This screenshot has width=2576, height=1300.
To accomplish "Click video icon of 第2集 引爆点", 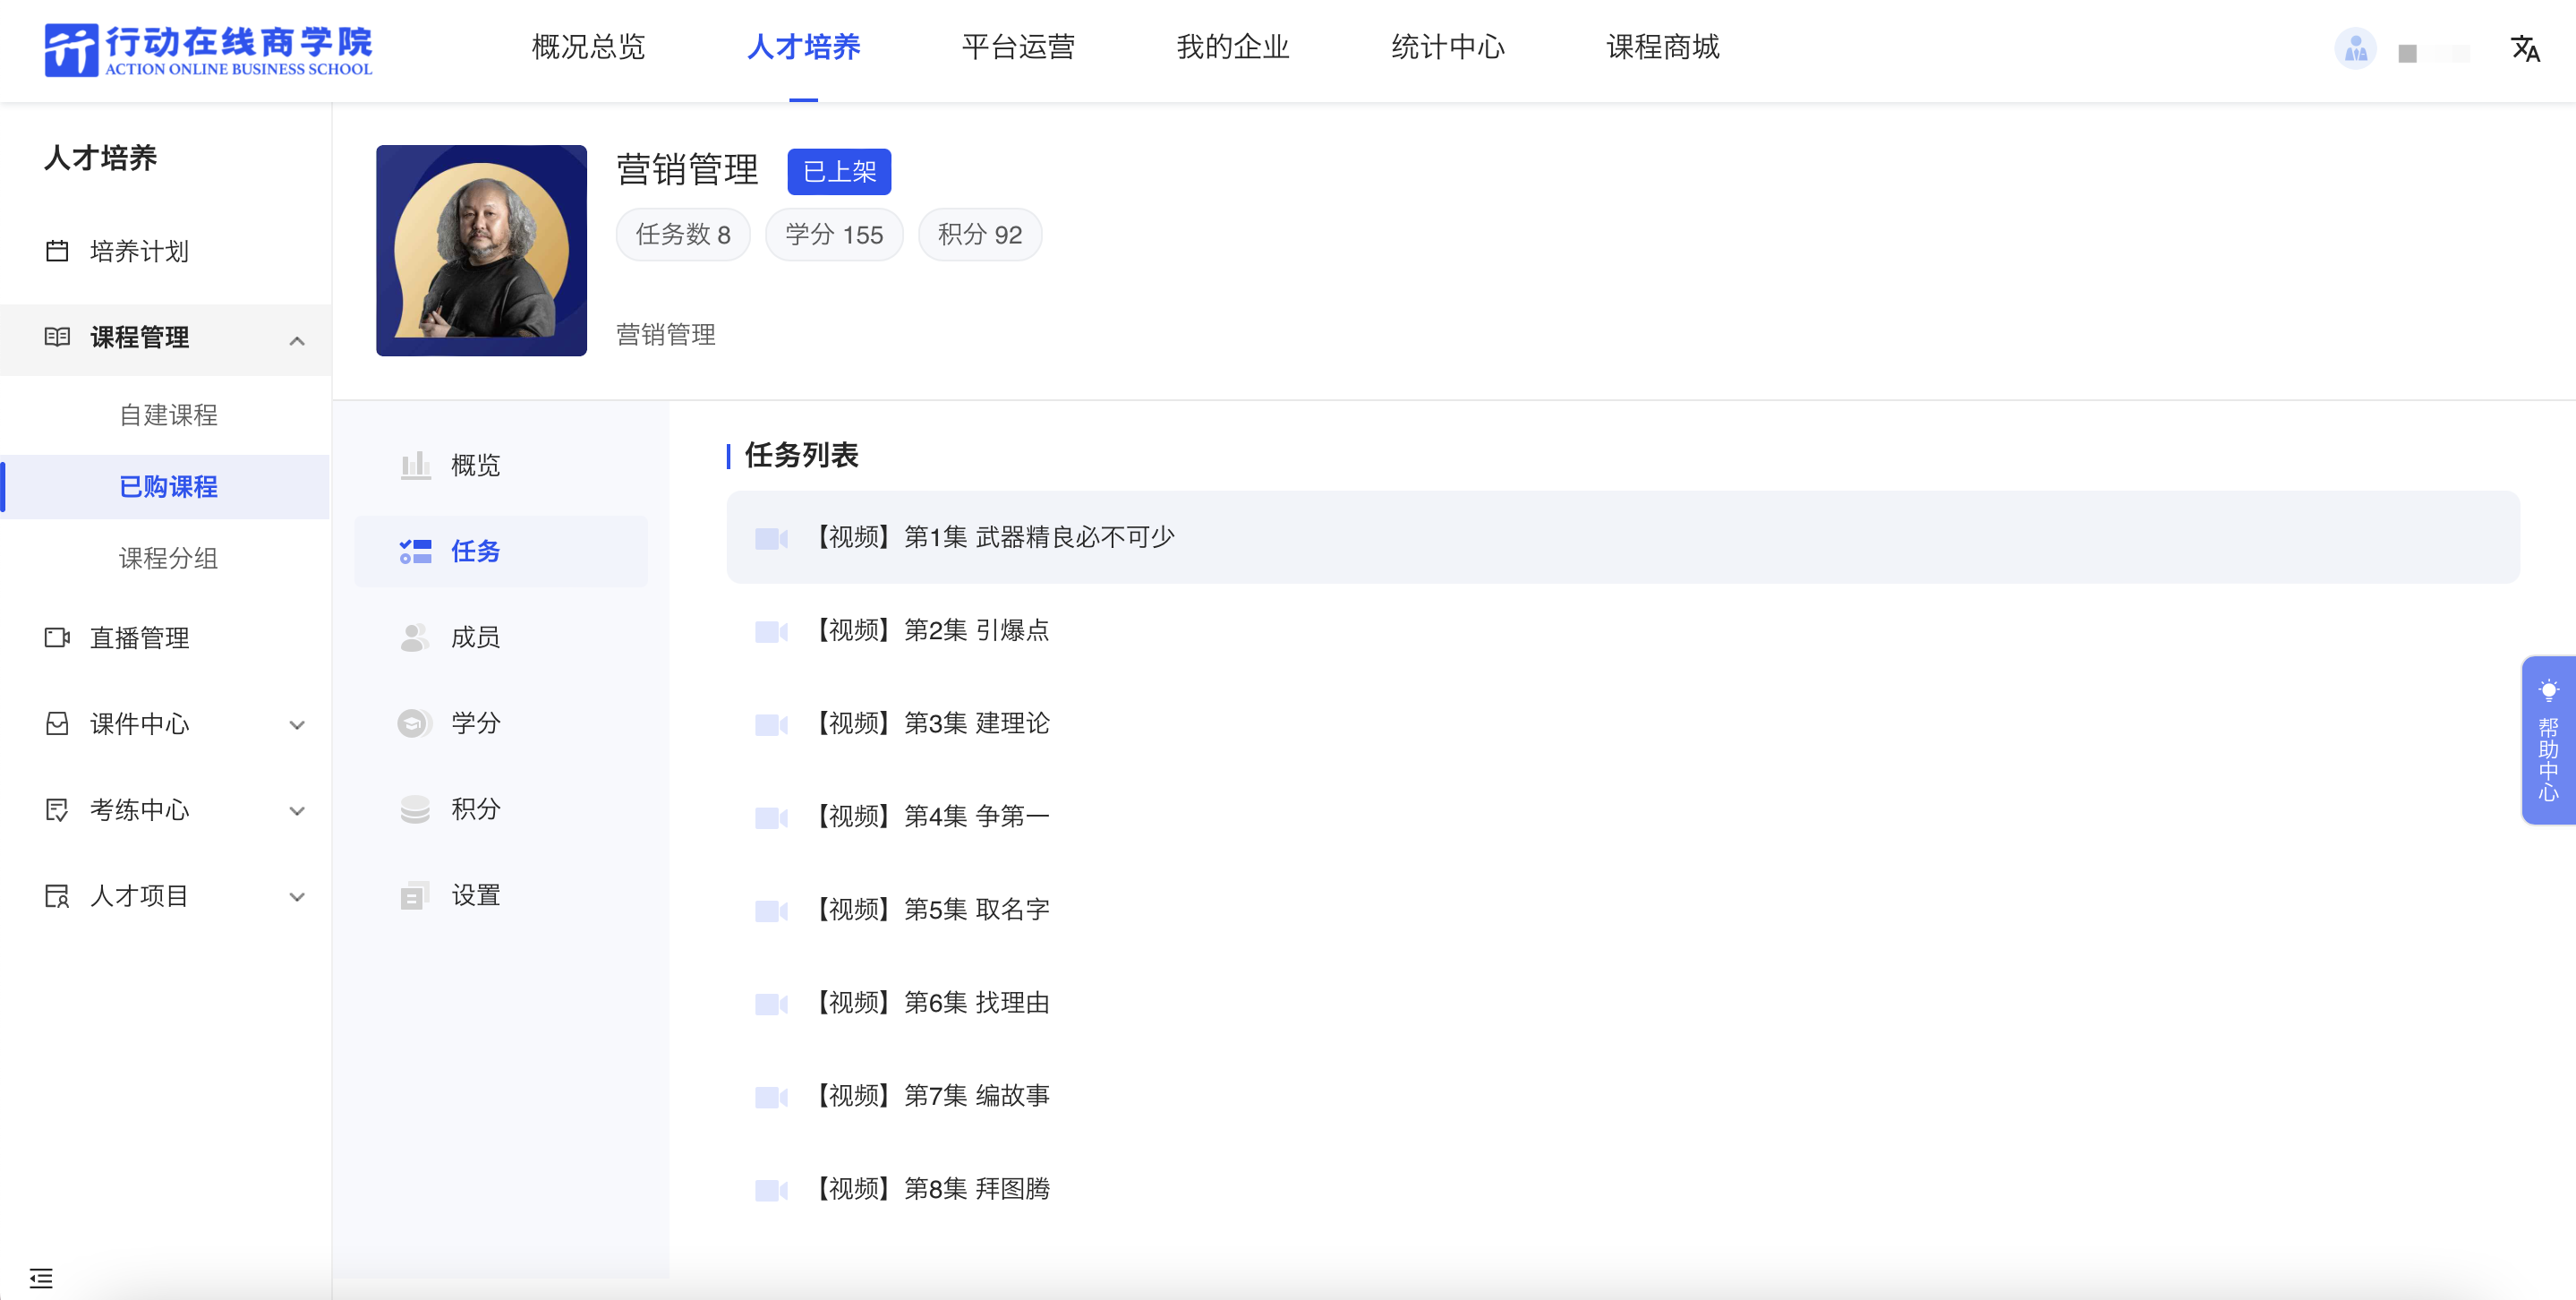I will tap(771, 631).
